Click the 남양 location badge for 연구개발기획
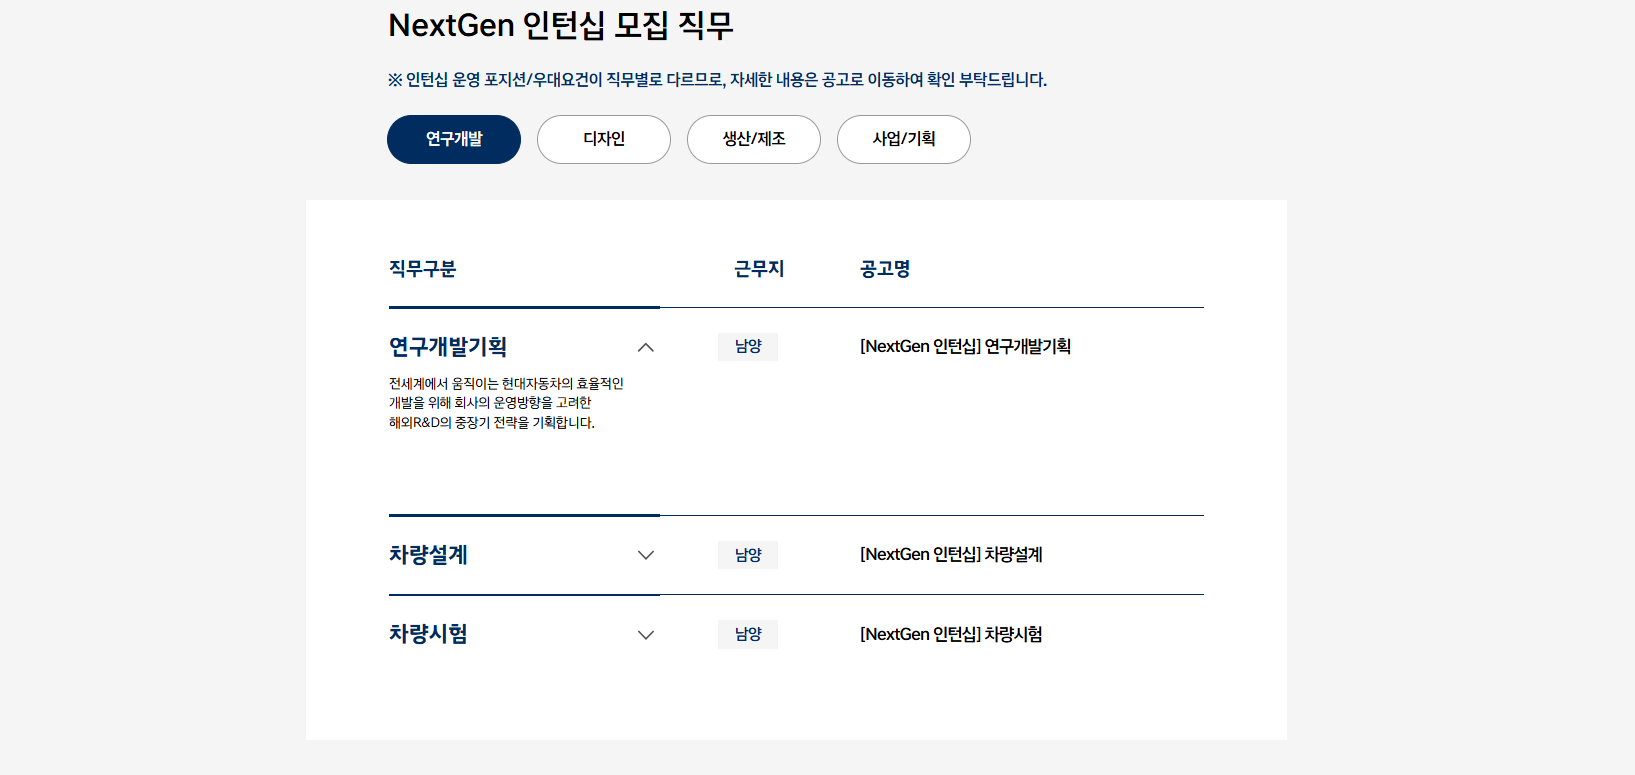The height and width of the screenshot is (775, 1635). click(x=748, y=346)
